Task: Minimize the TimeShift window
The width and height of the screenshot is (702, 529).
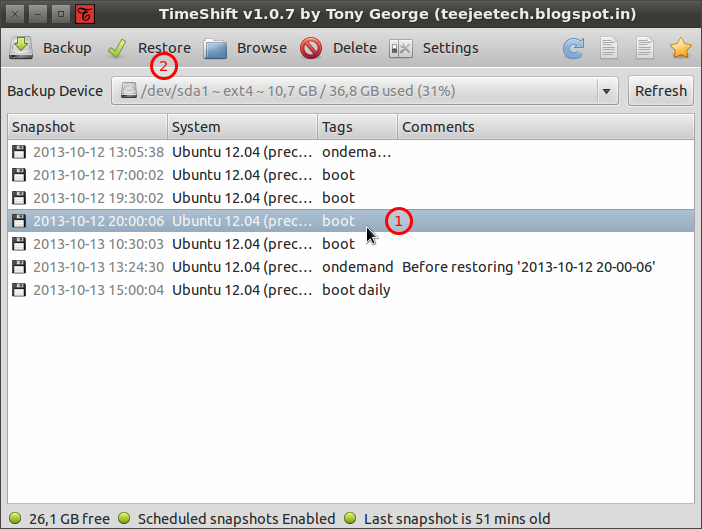Action: [x=38, y=14]
